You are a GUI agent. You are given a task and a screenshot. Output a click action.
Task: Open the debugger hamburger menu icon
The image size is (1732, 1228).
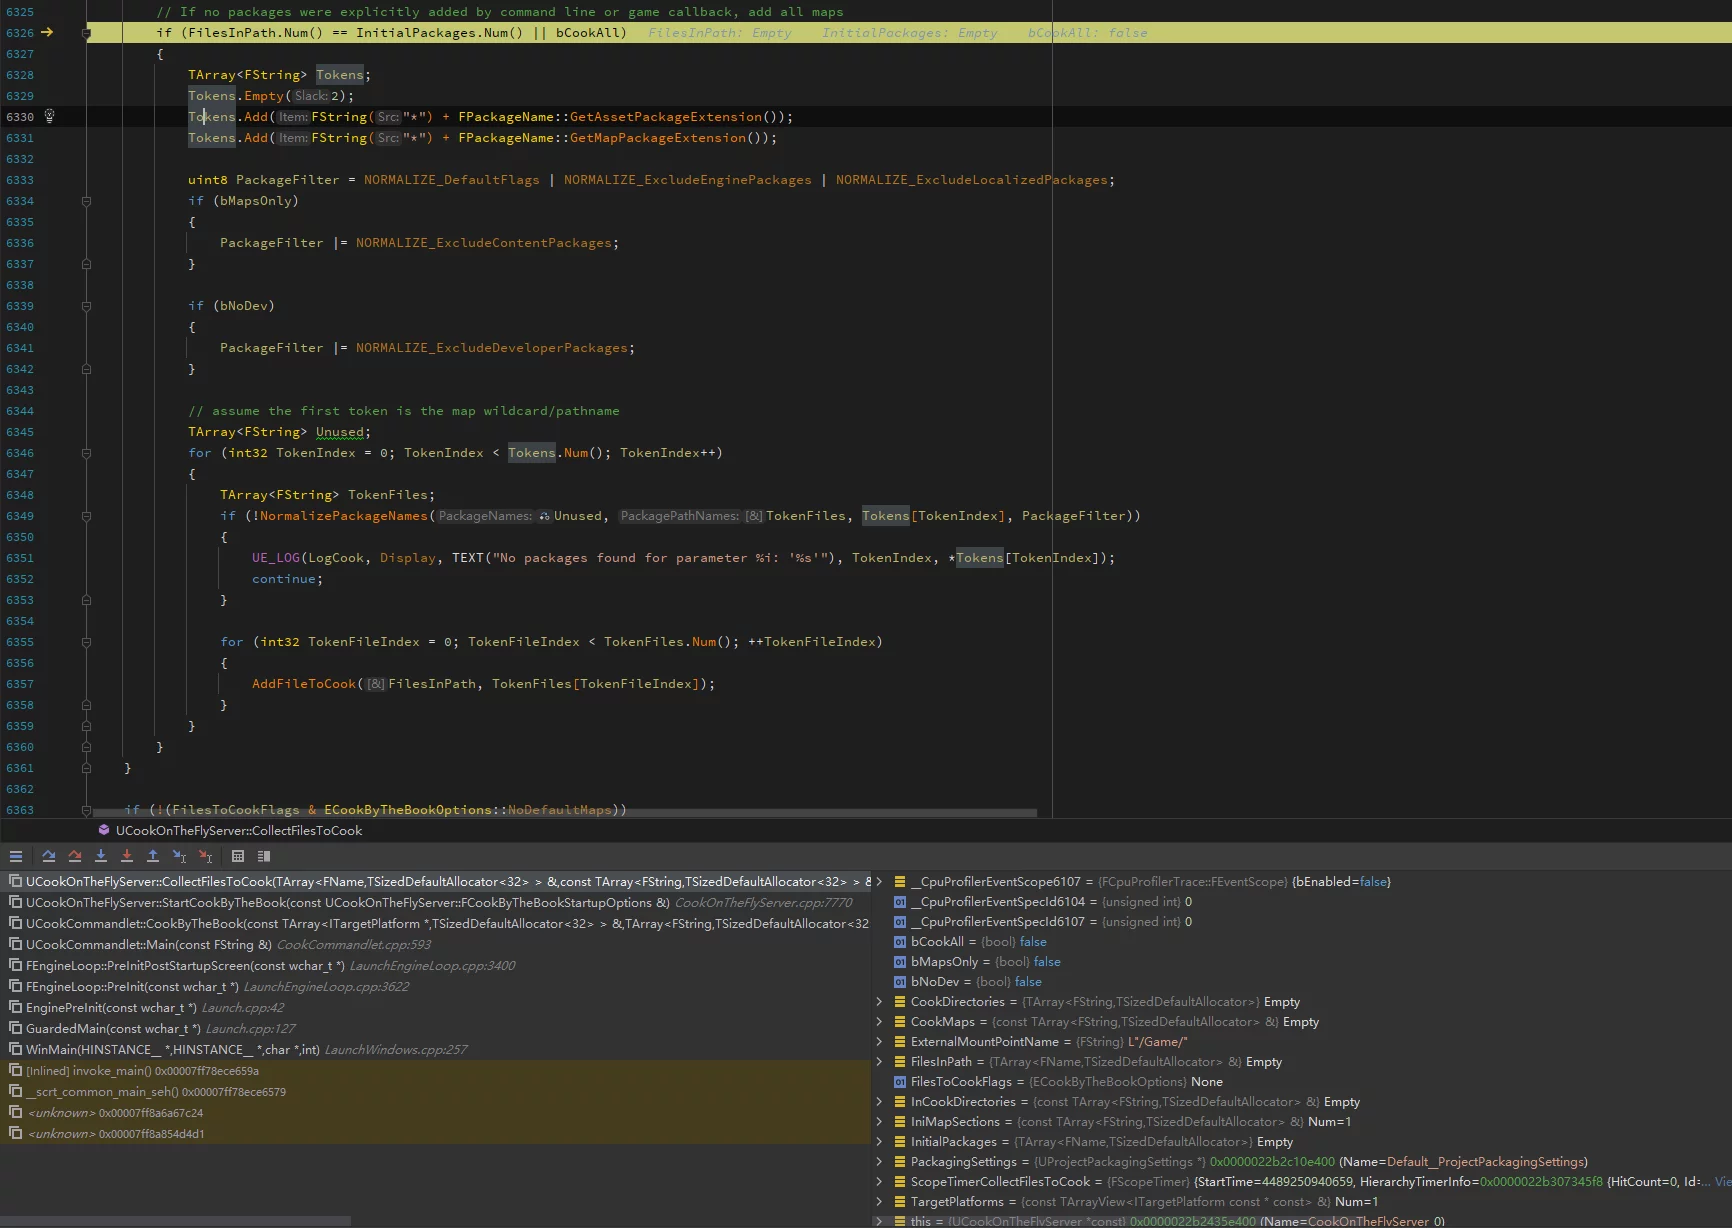pos(16,856)
